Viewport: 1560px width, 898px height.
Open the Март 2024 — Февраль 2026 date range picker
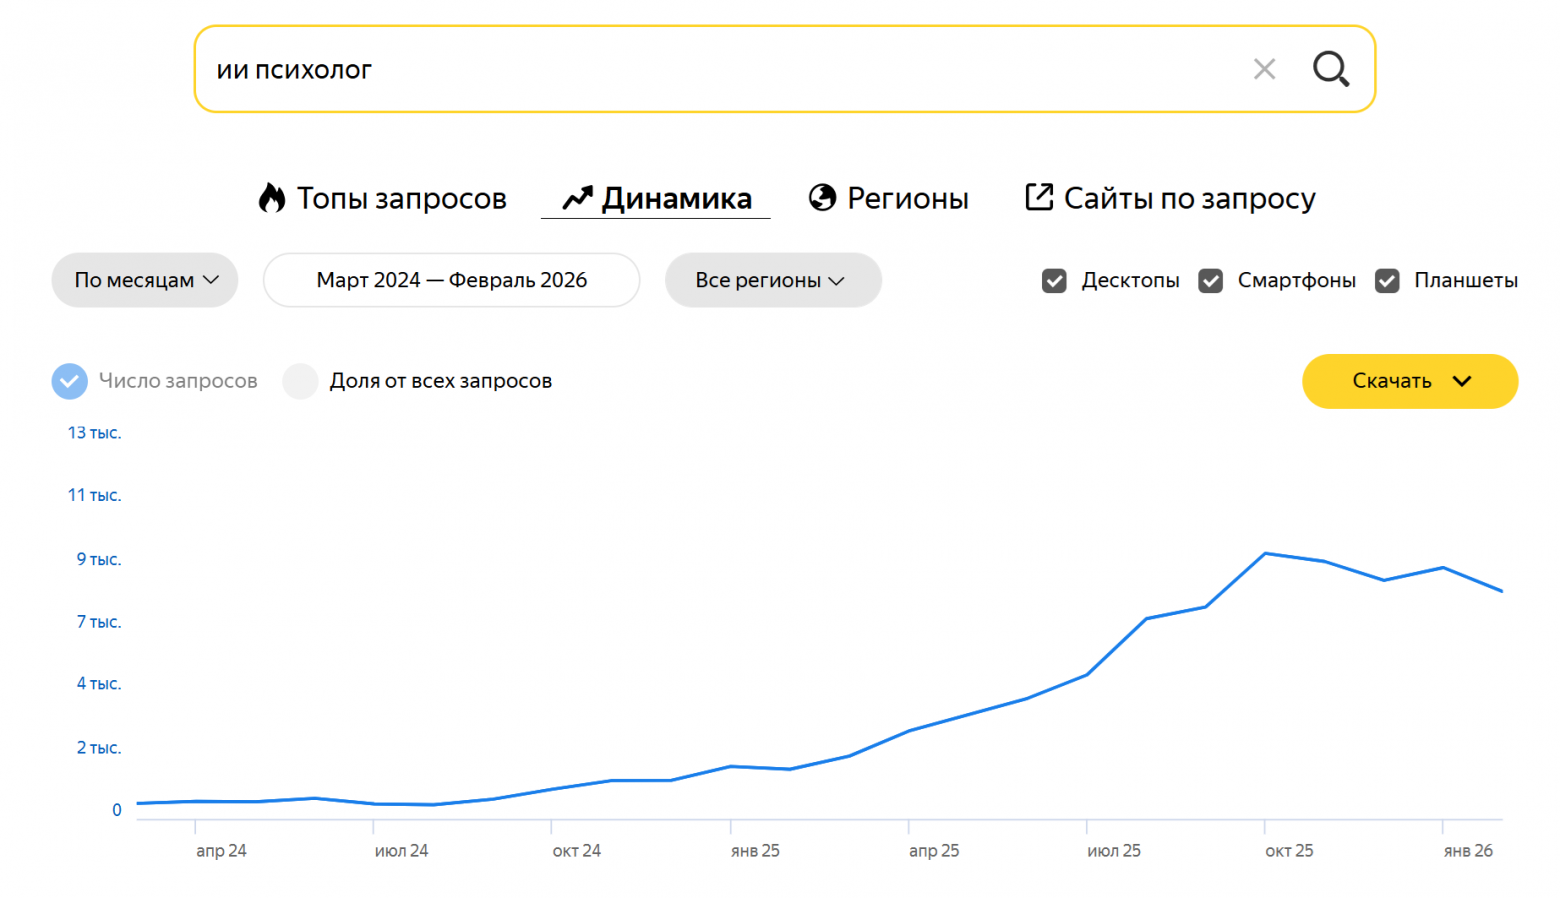(x=451, y=280)
